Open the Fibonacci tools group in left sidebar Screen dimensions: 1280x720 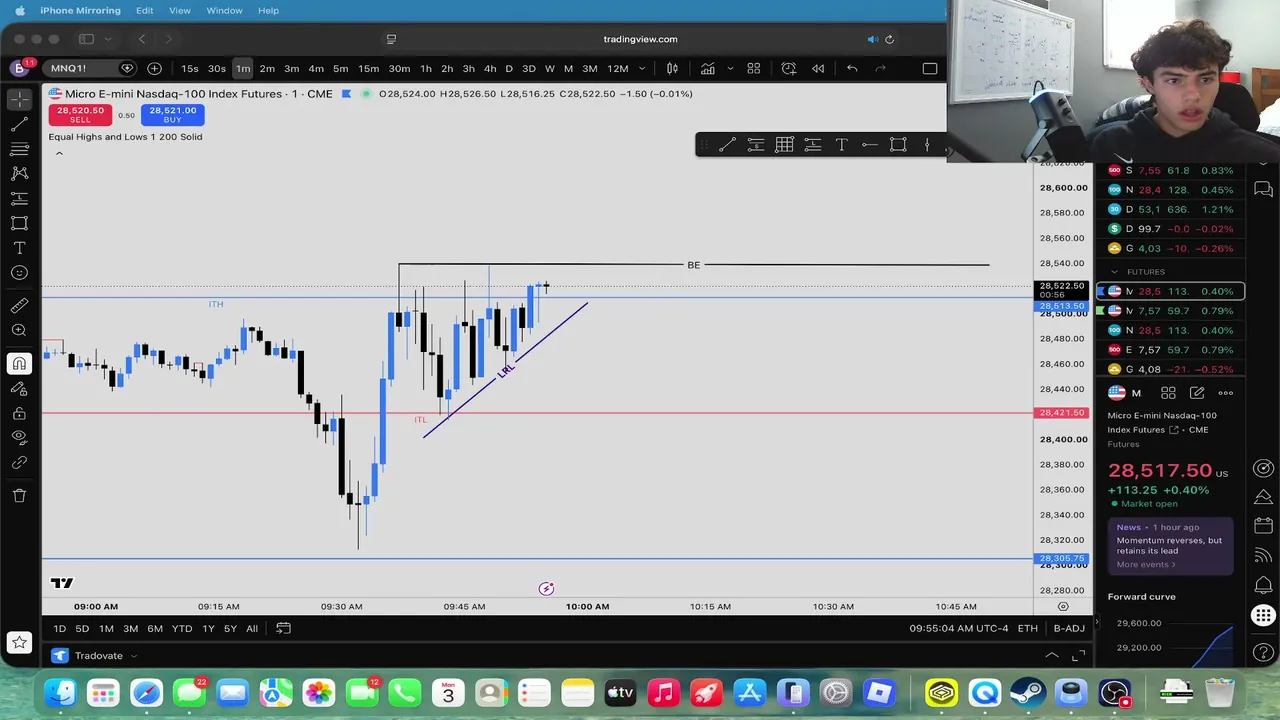tap(19, 149)
